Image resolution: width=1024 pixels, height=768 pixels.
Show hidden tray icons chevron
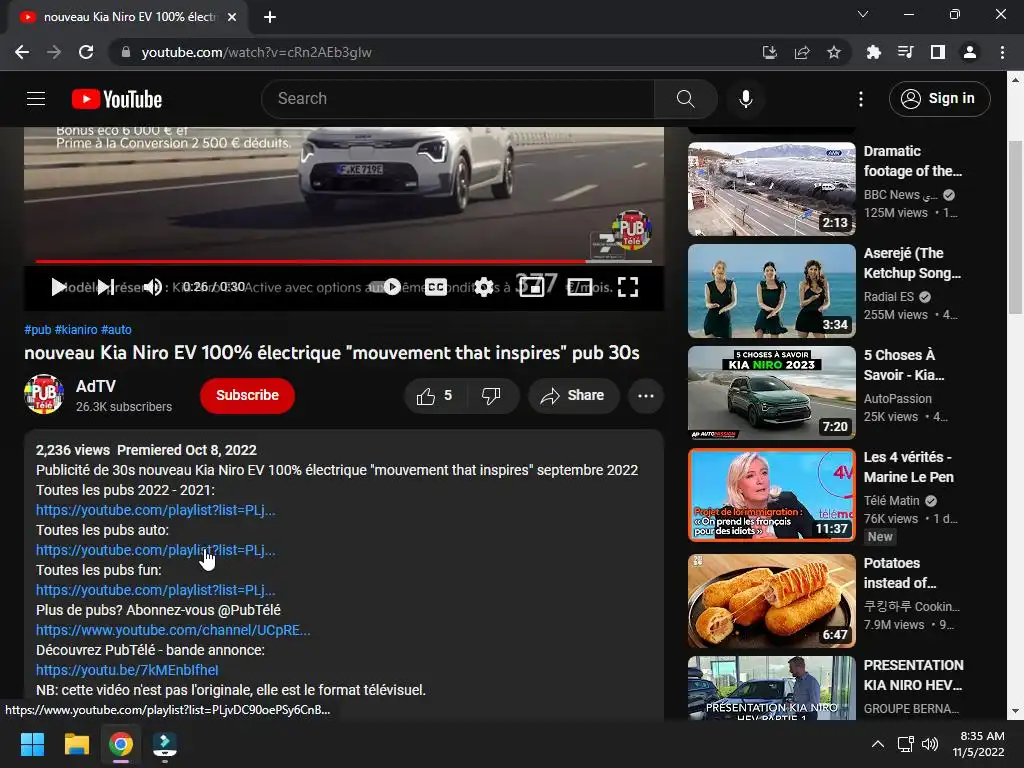(878, 744)
